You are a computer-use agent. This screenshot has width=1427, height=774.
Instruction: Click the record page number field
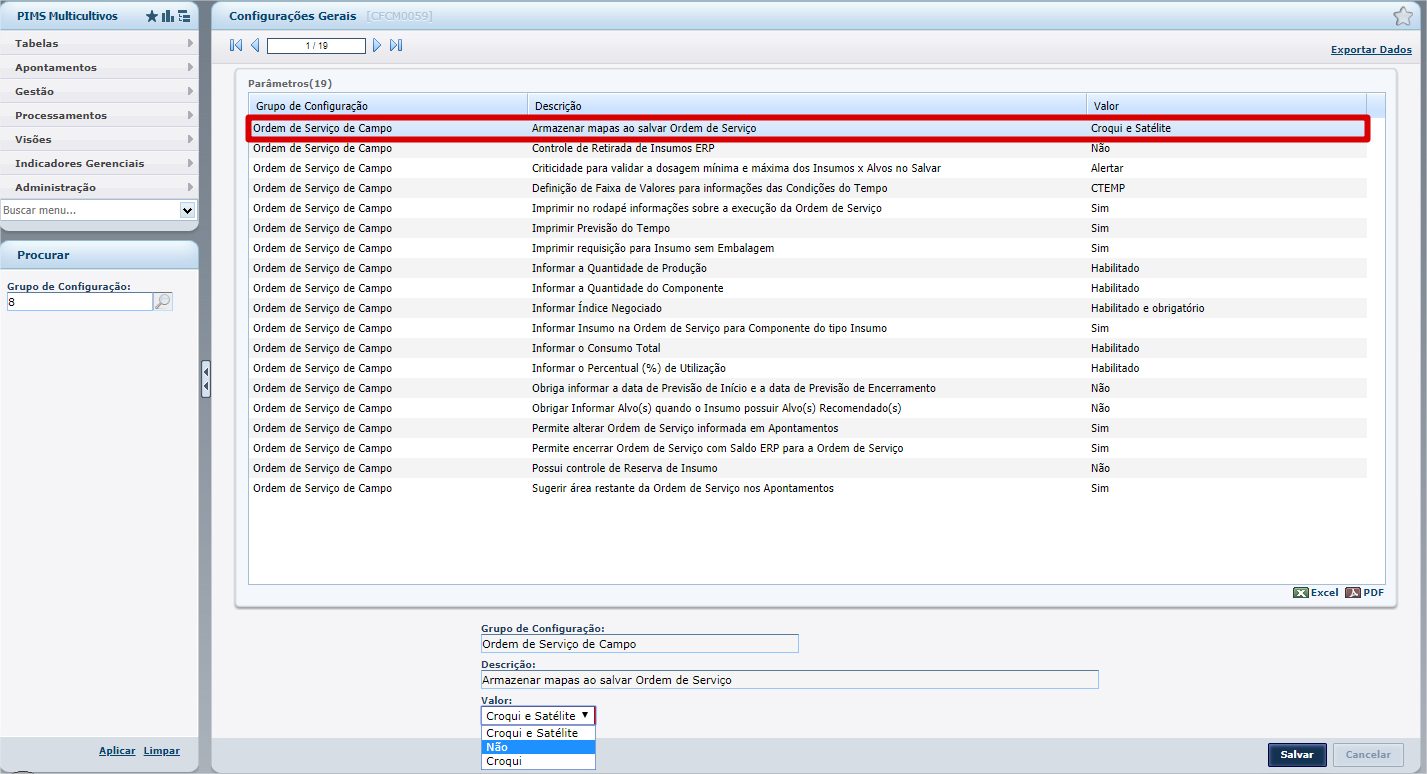tap(316, 46)
